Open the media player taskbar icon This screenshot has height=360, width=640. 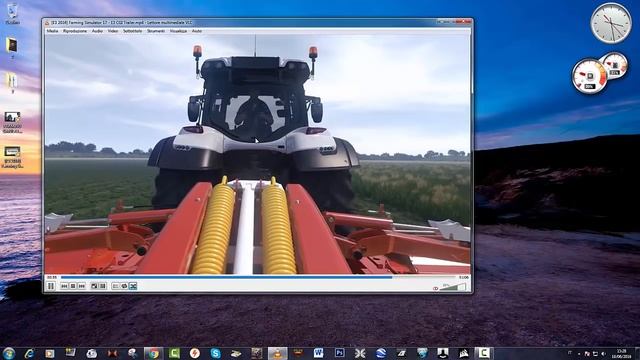click(x=50, y=353)
